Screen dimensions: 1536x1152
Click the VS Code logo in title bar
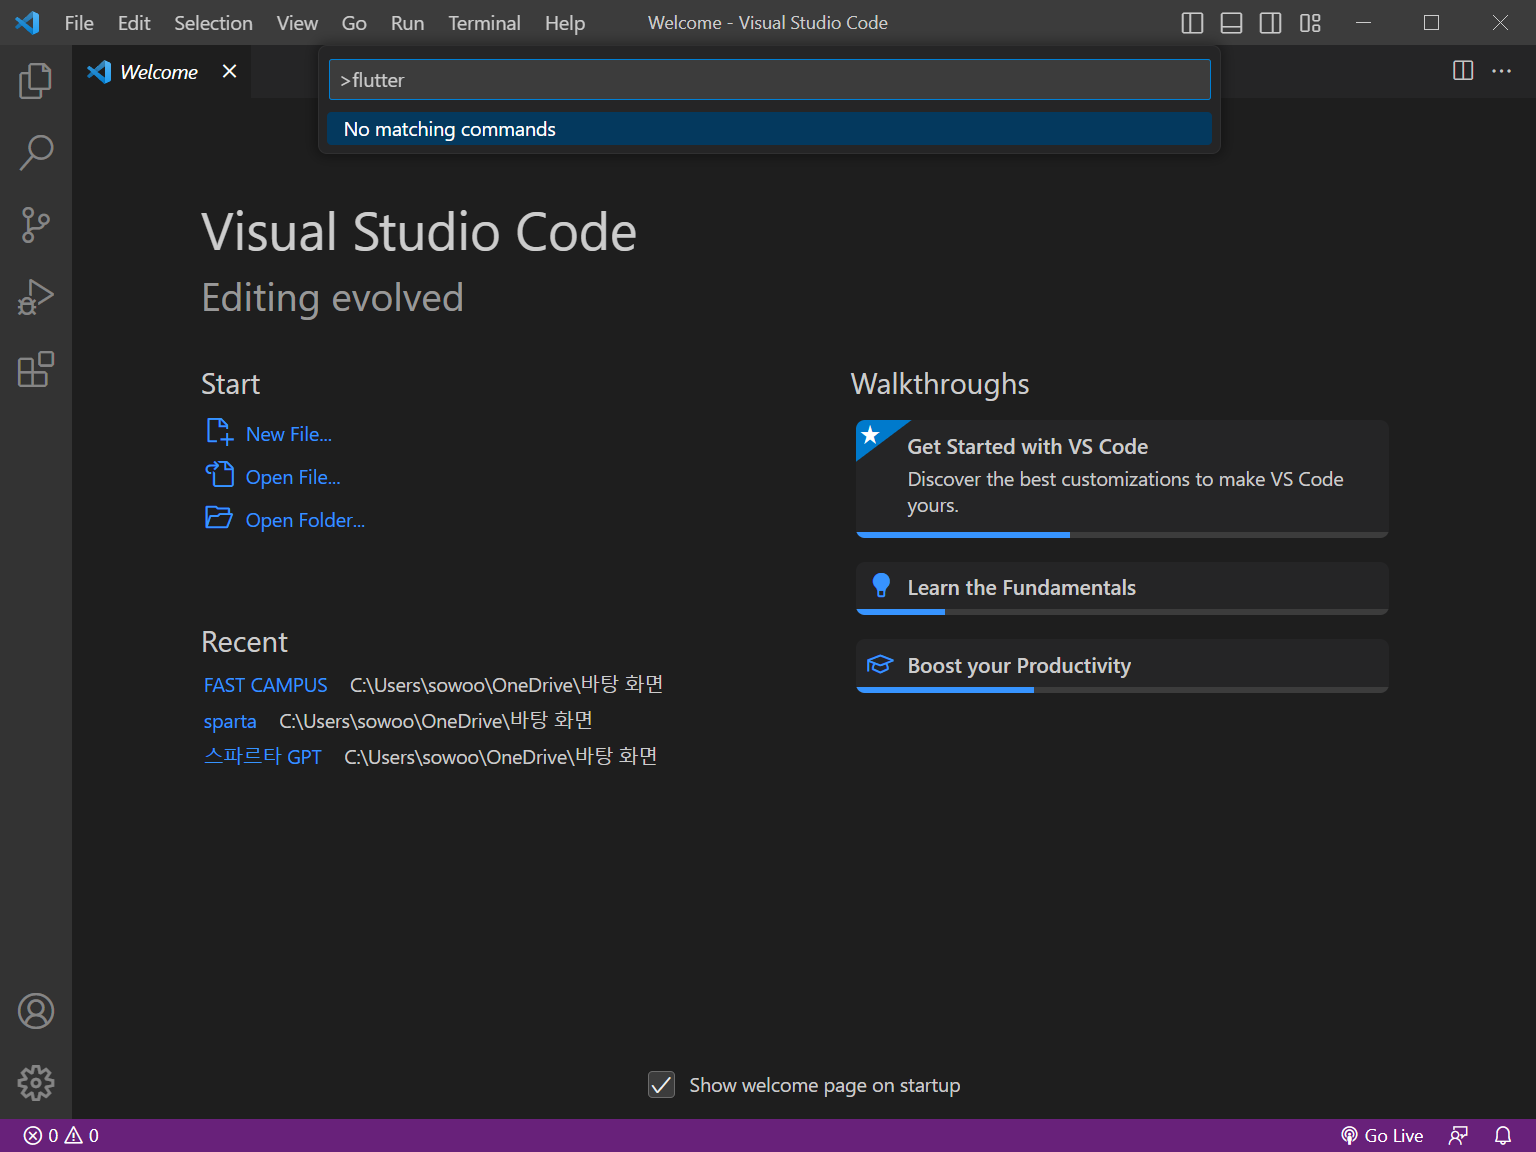pos(27,22)
